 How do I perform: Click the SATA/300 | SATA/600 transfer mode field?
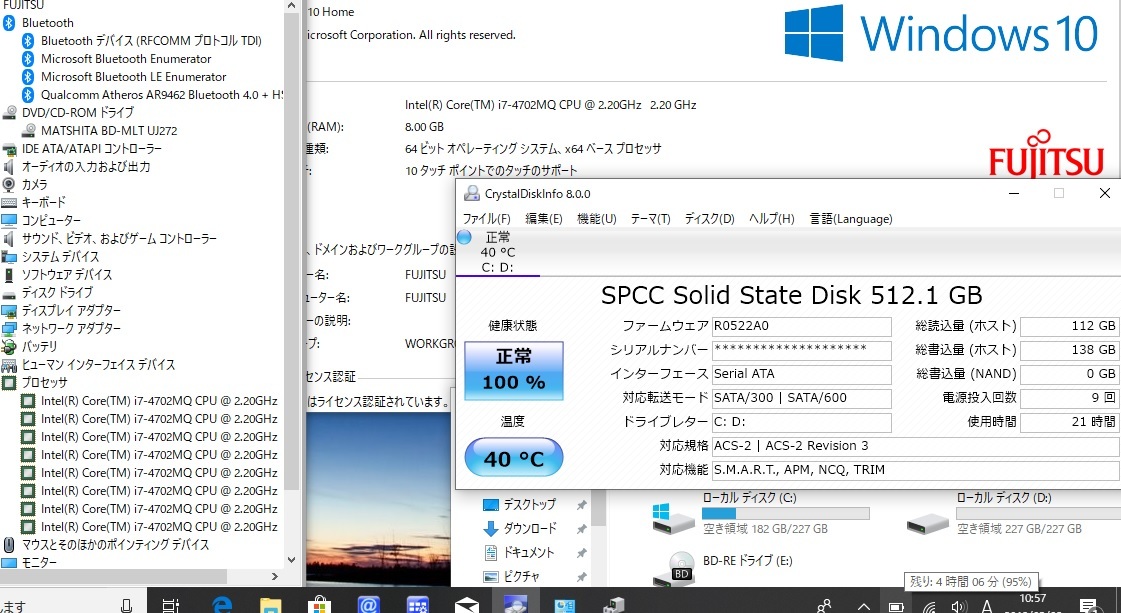pos(802,398)
